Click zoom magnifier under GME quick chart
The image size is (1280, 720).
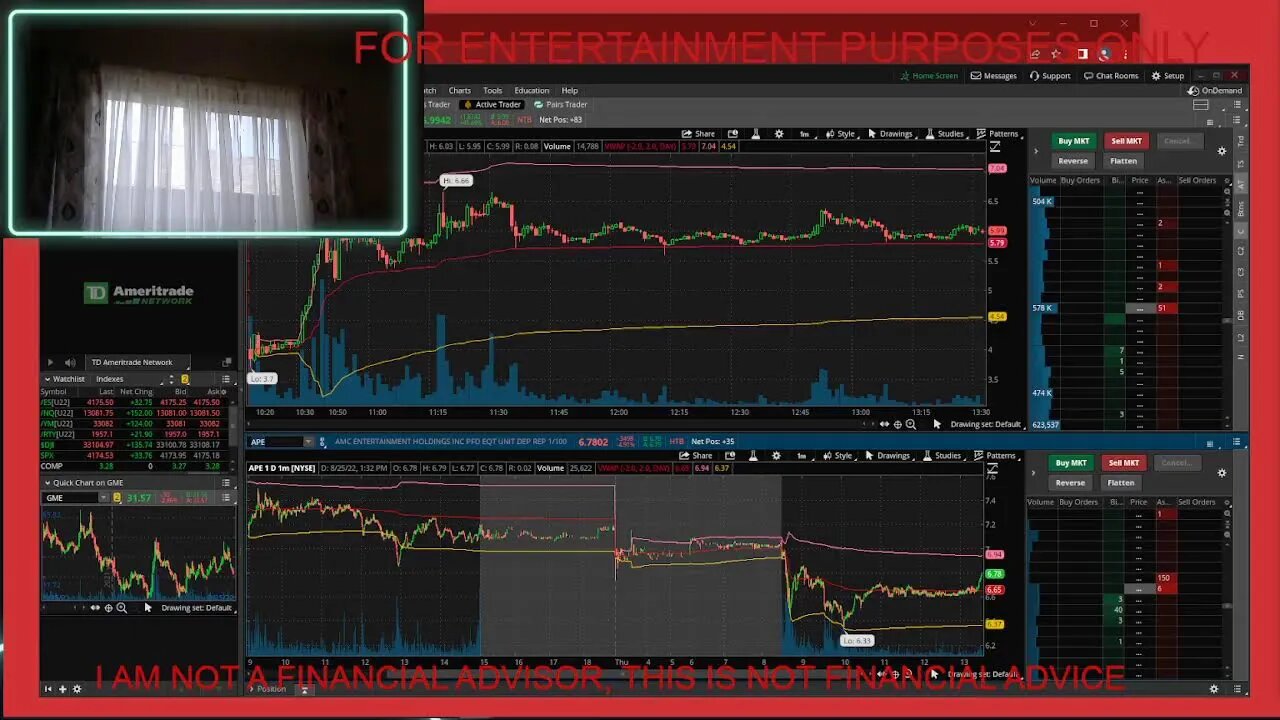click(x=121, y=607)
